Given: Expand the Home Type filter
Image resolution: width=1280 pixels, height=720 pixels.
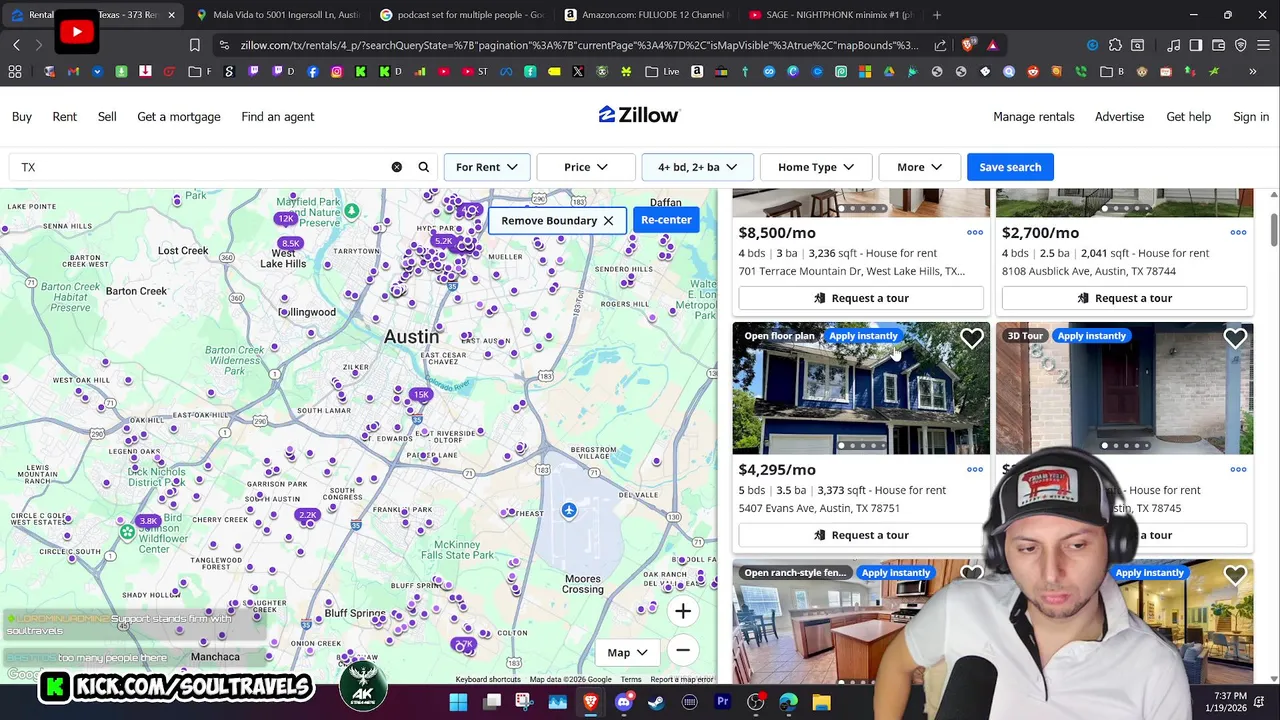Looking at the screenshot, I should tap(816, 167).
